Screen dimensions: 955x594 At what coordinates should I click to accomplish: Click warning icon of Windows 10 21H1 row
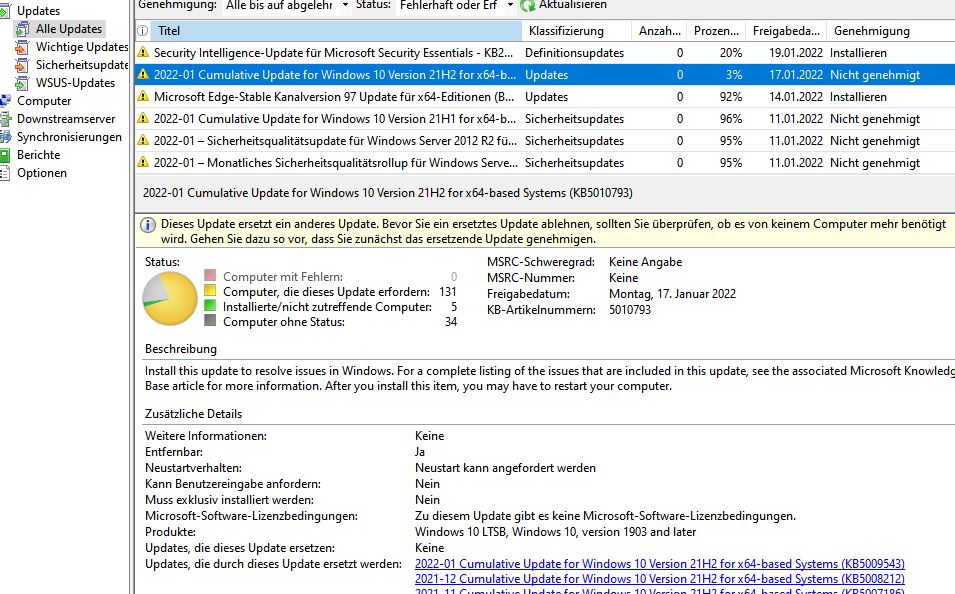(x=143, y=118)
